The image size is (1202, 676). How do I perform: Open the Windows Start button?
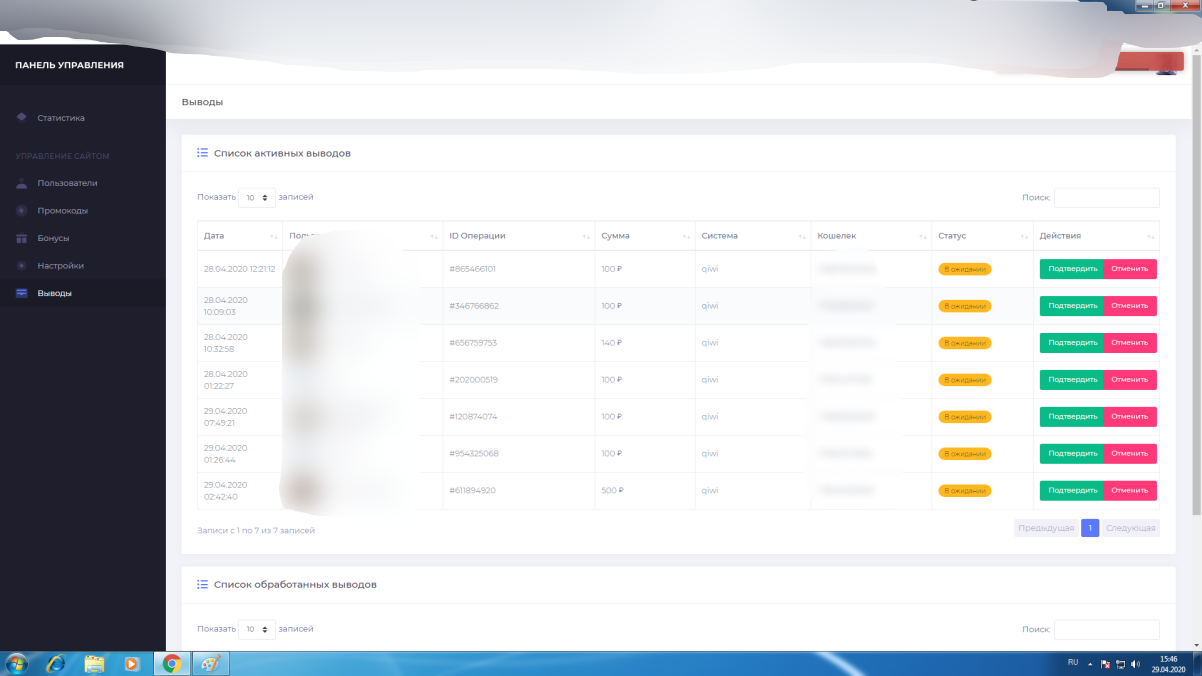[17, 663]
